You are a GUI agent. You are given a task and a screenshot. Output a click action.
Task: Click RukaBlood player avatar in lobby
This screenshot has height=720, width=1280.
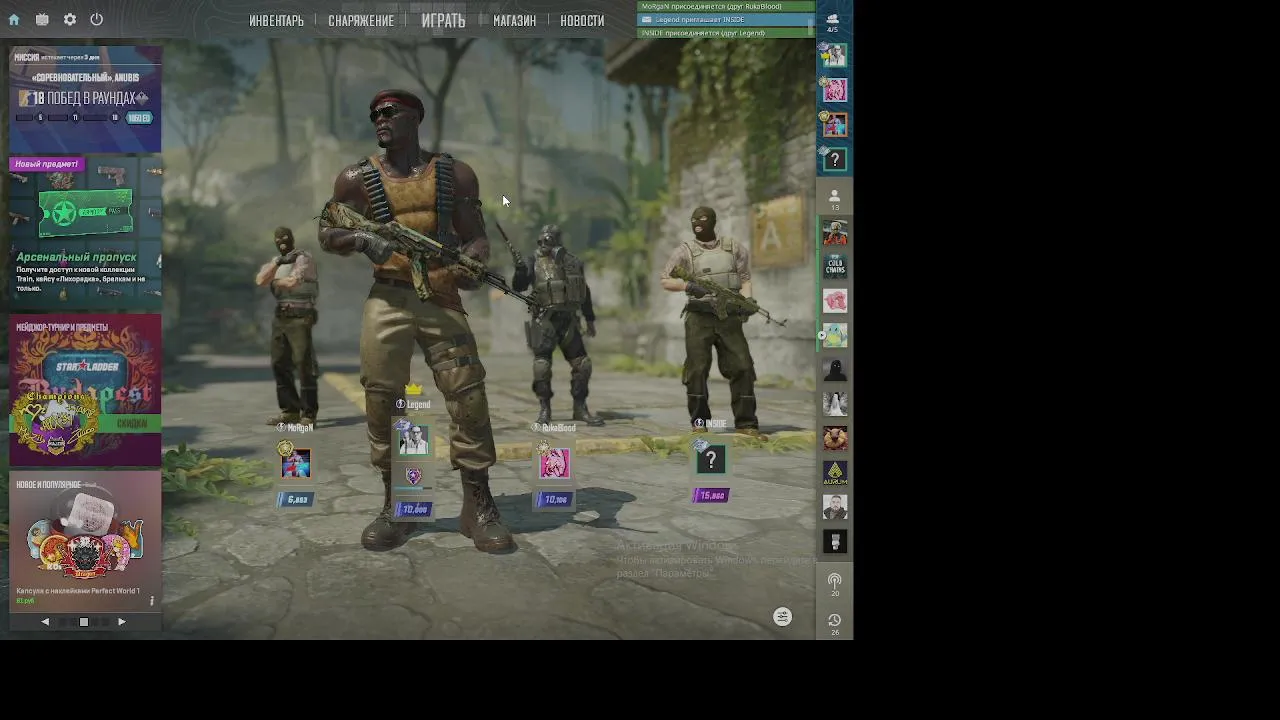pyautogui.click(x=555, y=463)
